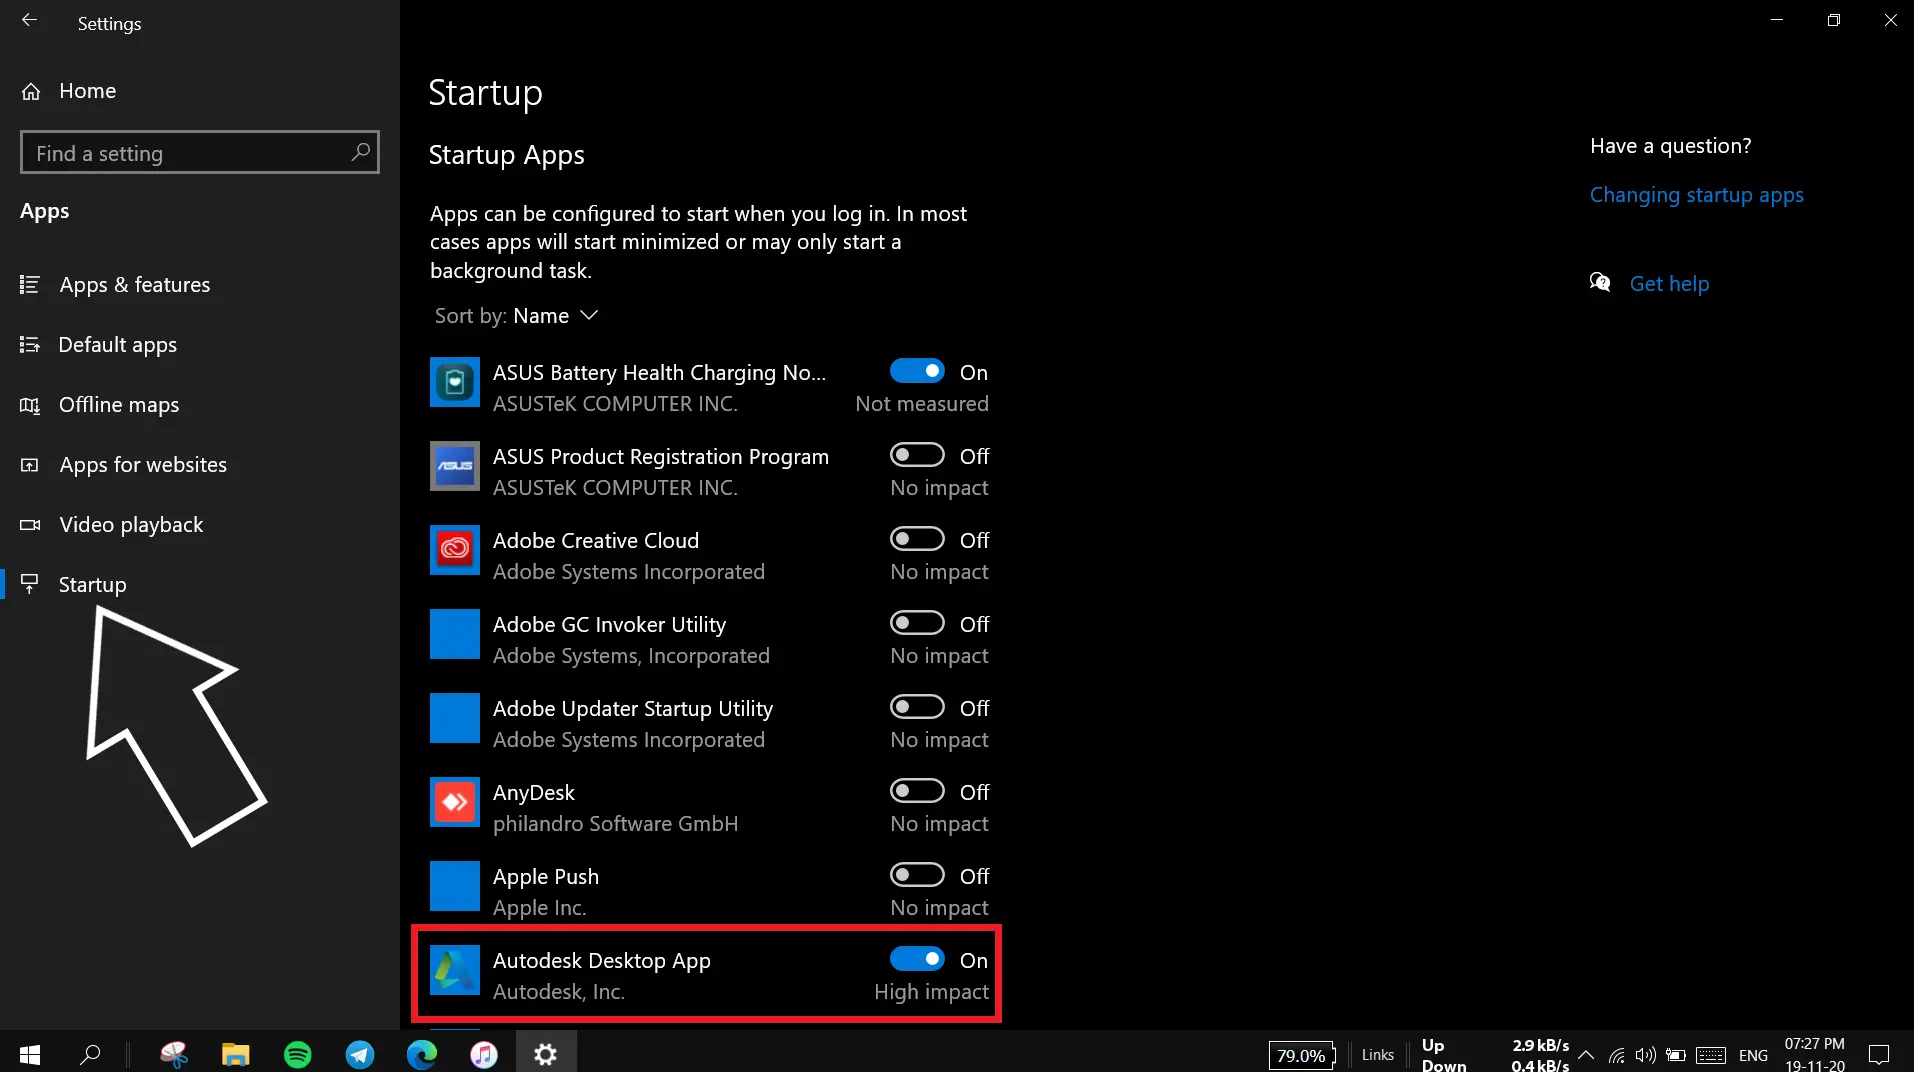1914x1072 pixels.
Task: Open the volume speaker tray icon
Action: pos(1645,1055)
